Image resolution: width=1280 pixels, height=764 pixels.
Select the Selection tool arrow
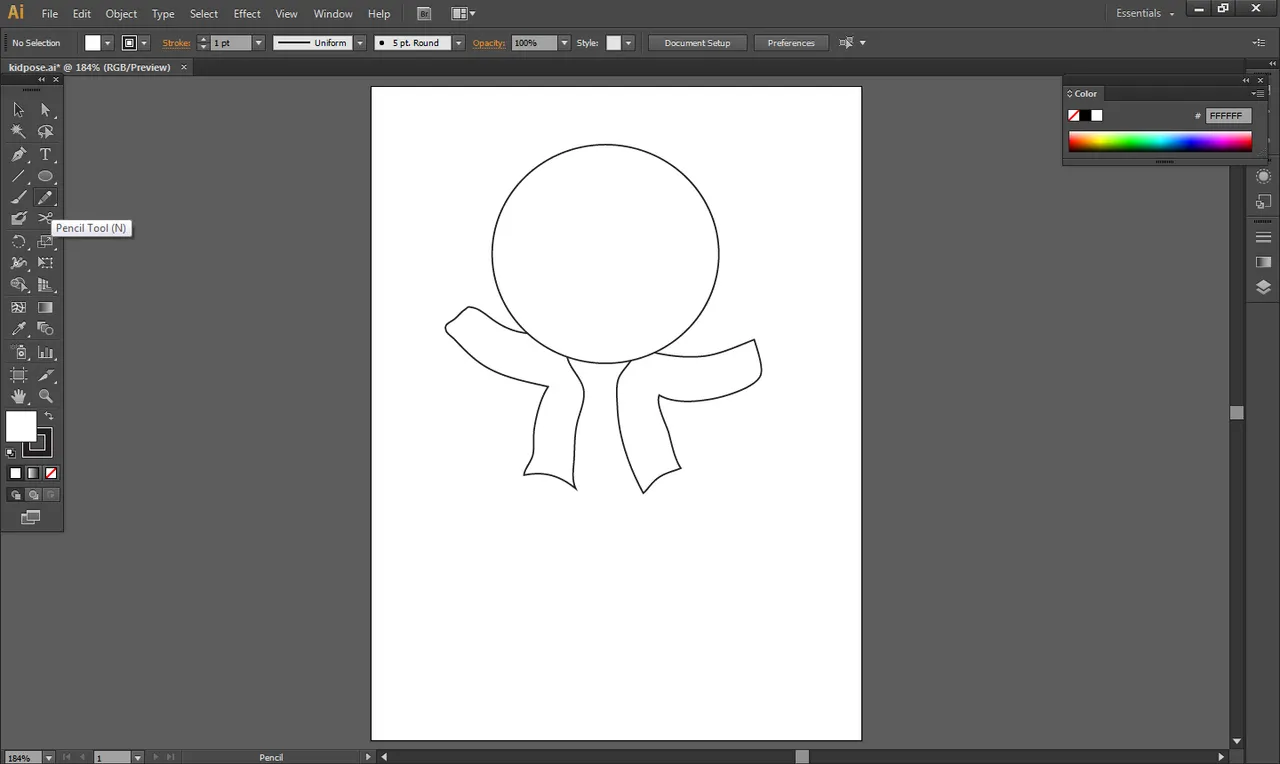(18, 109)
